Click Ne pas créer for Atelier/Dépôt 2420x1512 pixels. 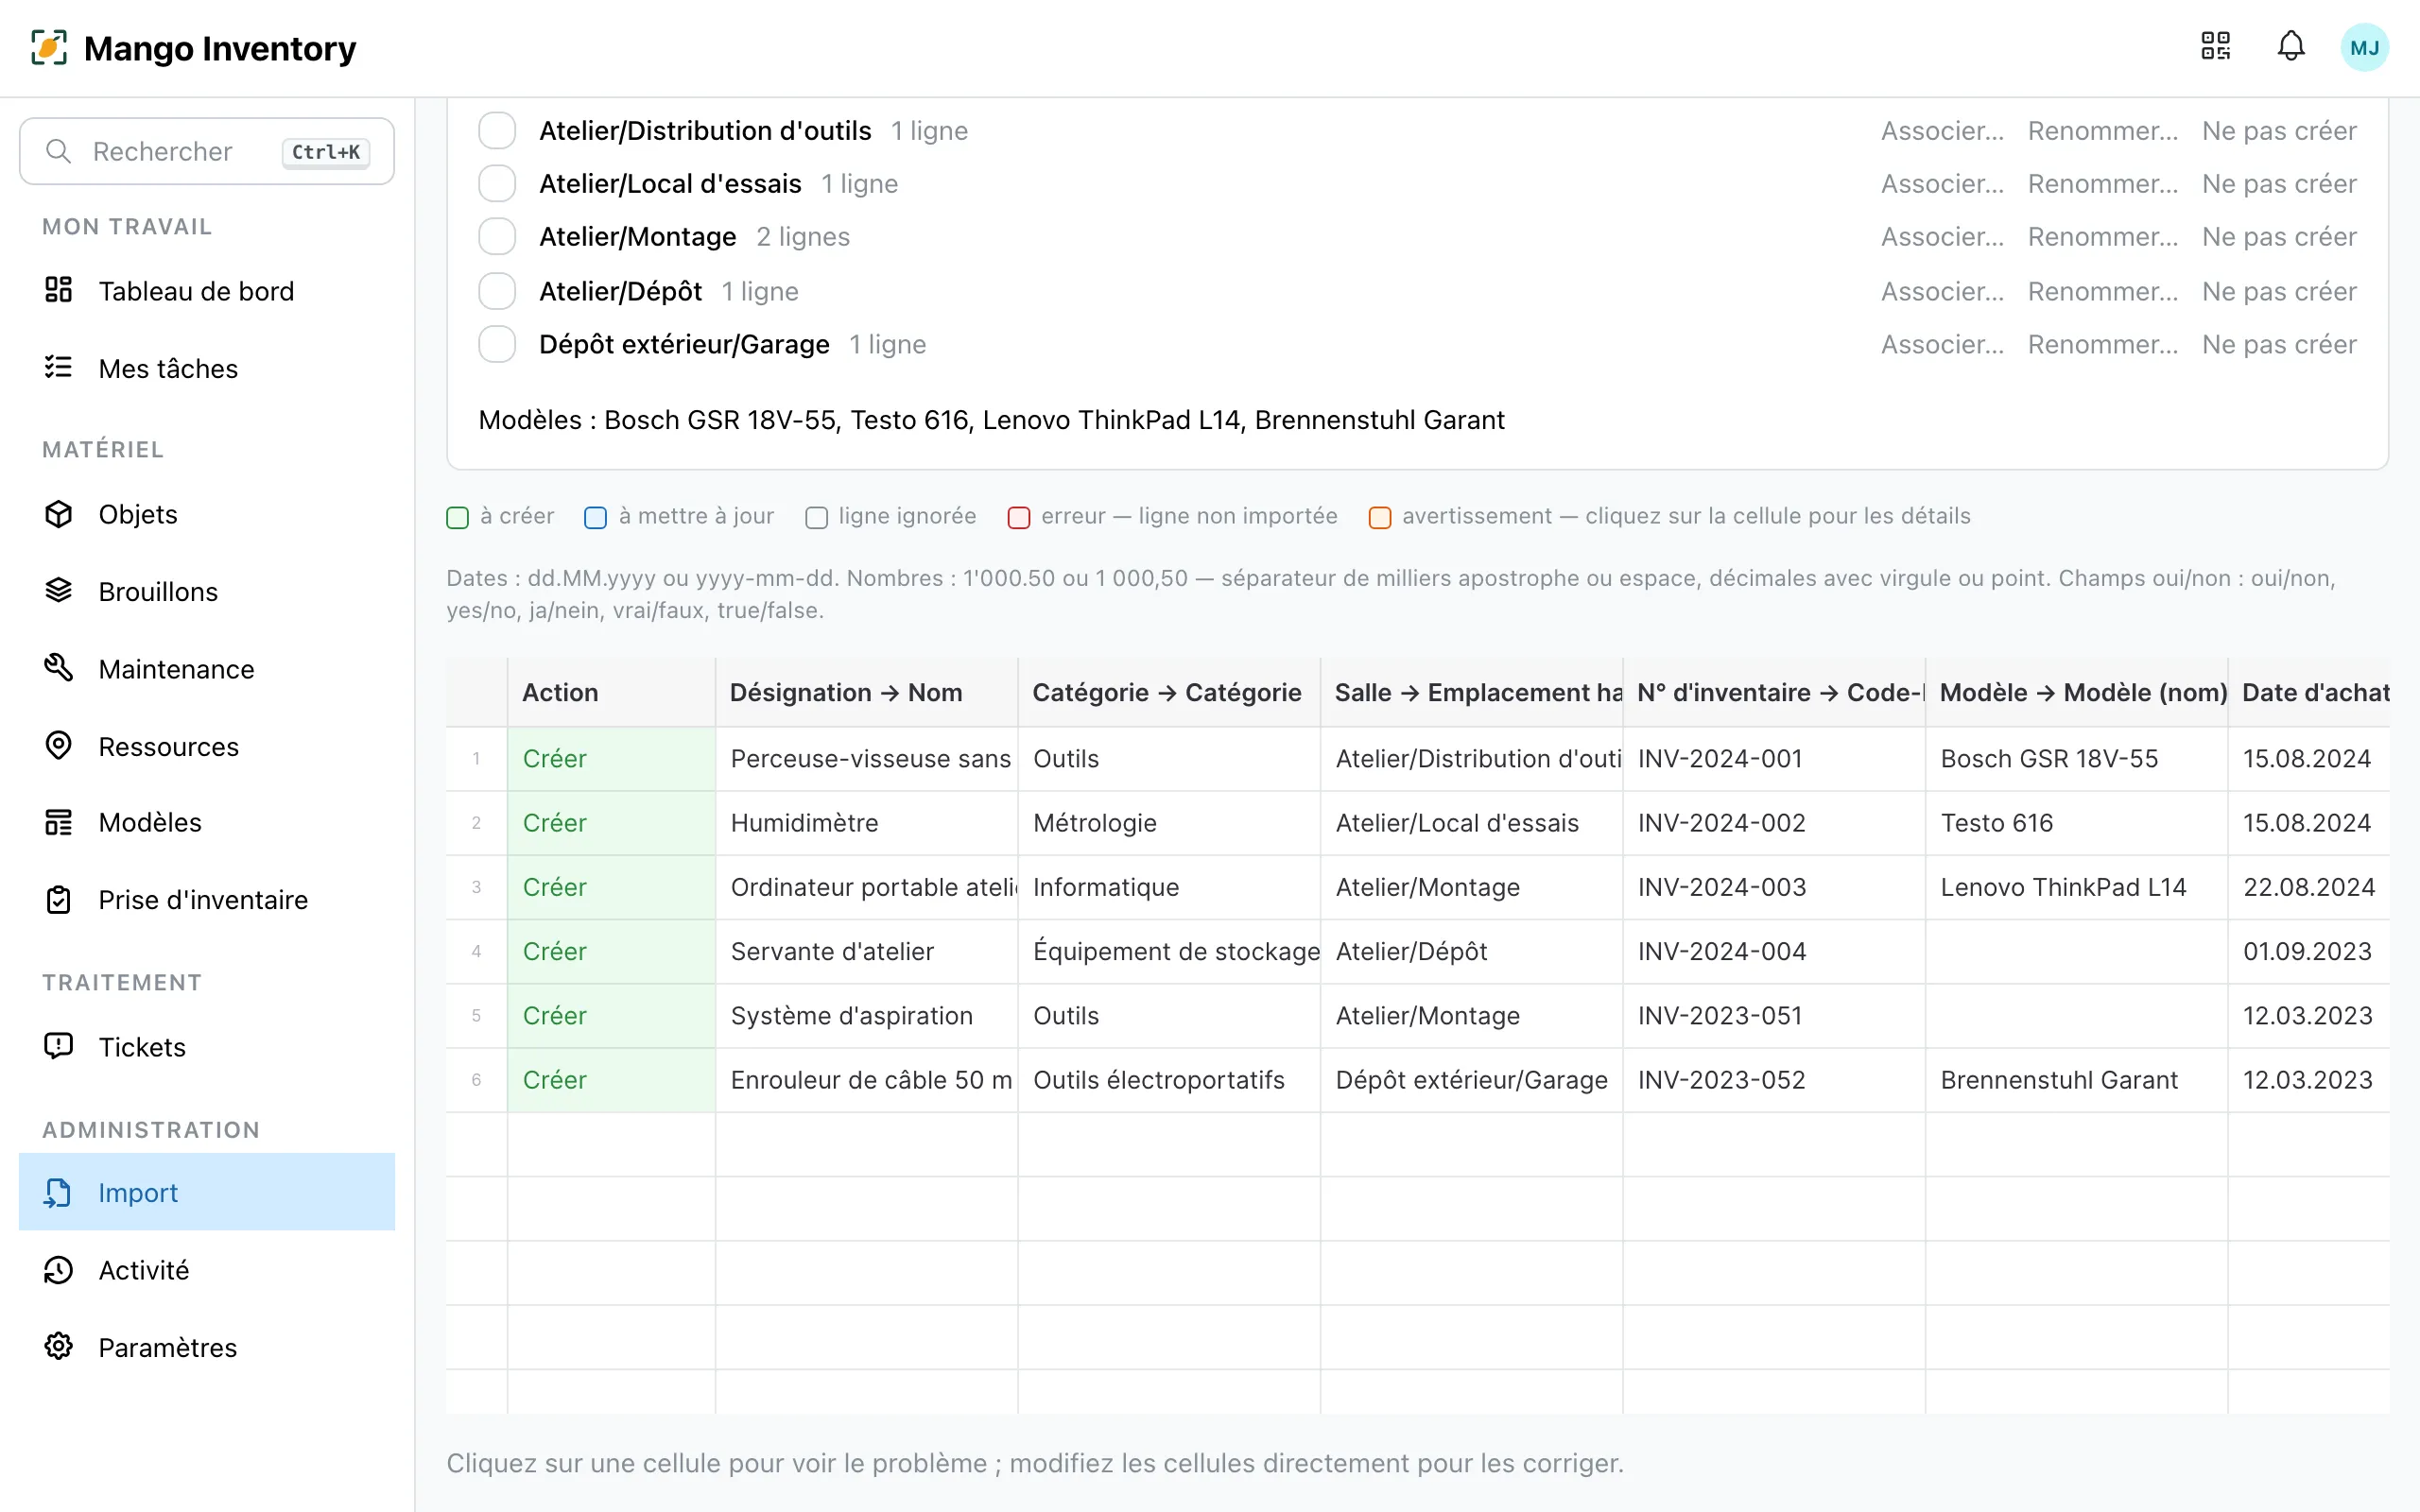[2279, 291]
